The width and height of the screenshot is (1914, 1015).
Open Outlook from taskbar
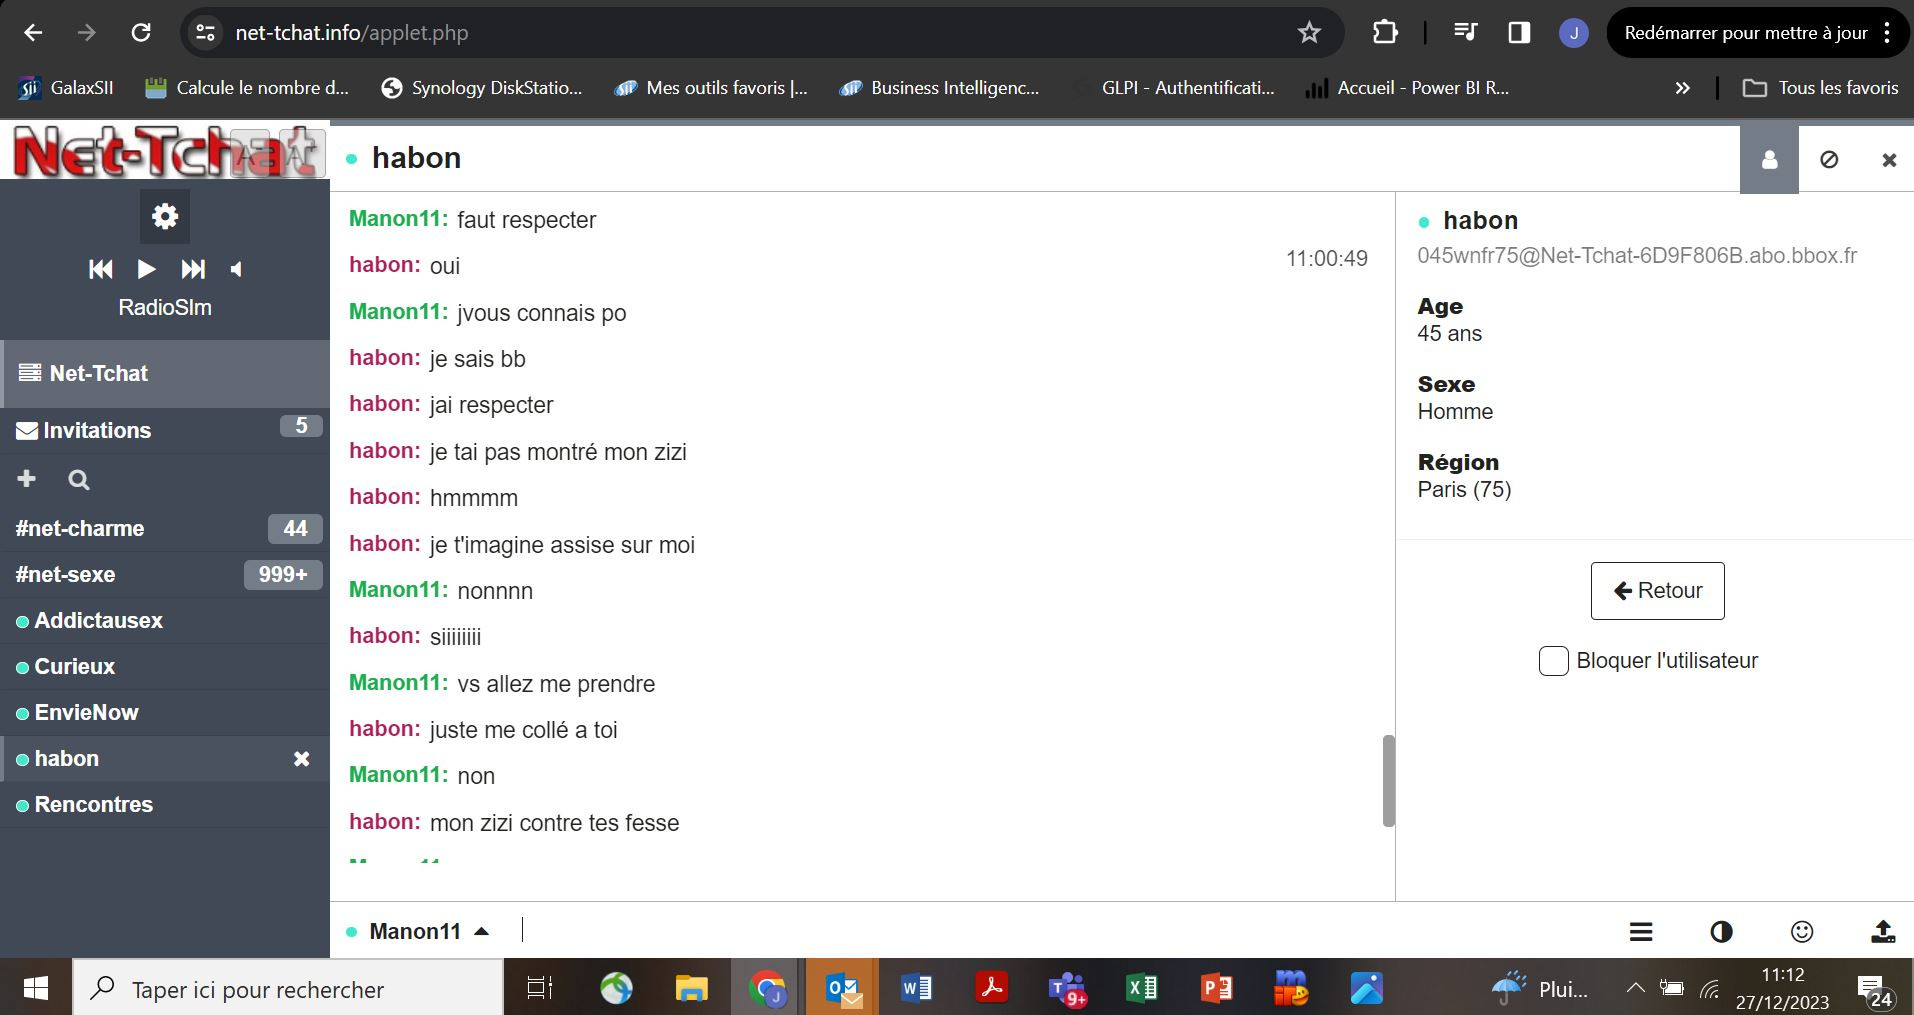pos(843,988)
